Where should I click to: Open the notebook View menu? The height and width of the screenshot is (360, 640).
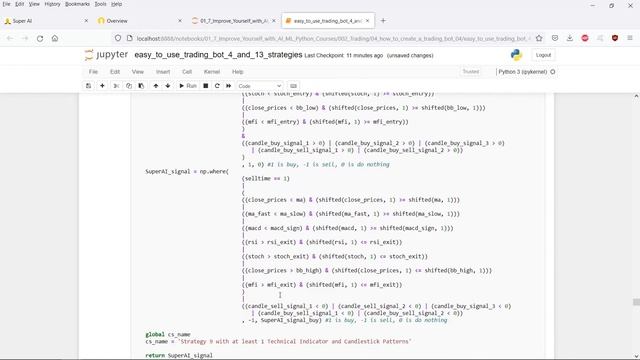tap(138, 72)
